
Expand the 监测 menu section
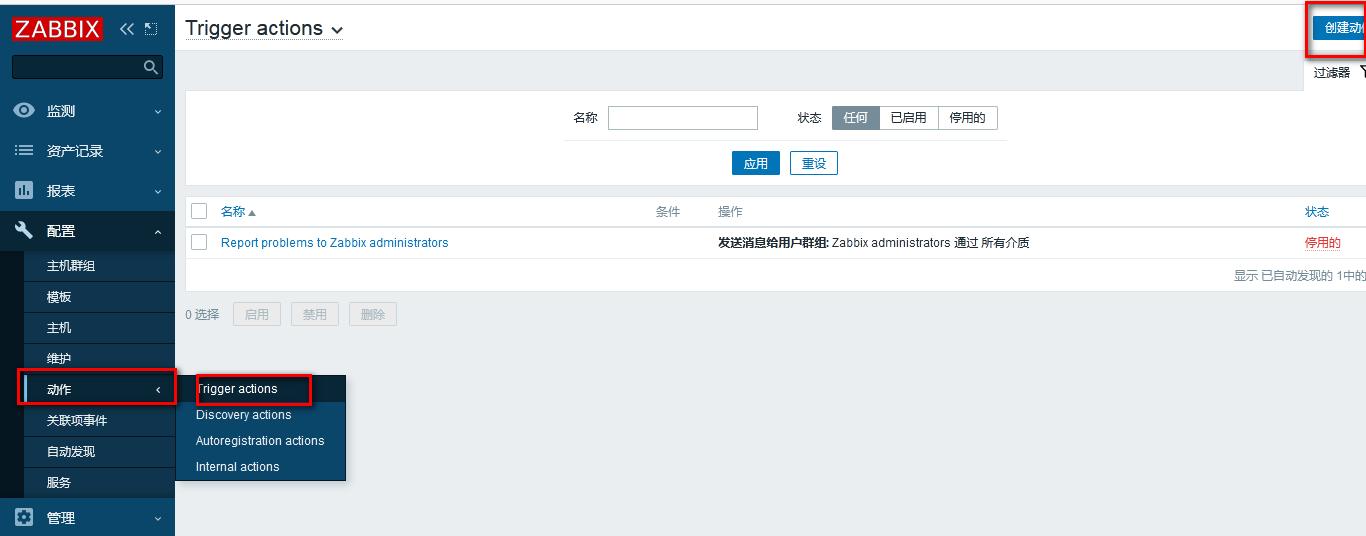click(87, 111)
